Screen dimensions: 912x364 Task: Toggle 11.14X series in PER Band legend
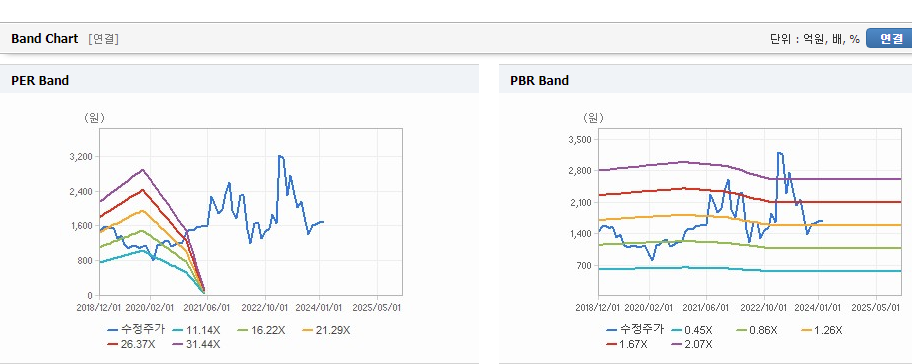point(196,330)
